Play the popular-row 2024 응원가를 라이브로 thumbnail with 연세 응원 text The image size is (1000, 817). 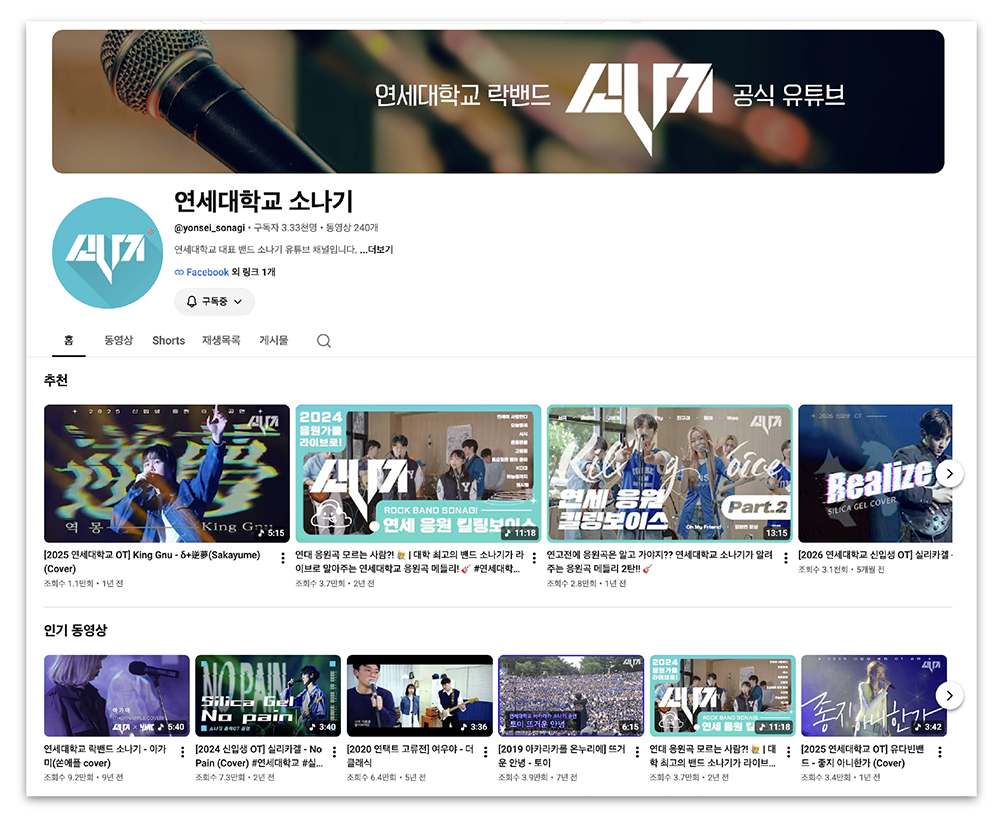[723, 695]
